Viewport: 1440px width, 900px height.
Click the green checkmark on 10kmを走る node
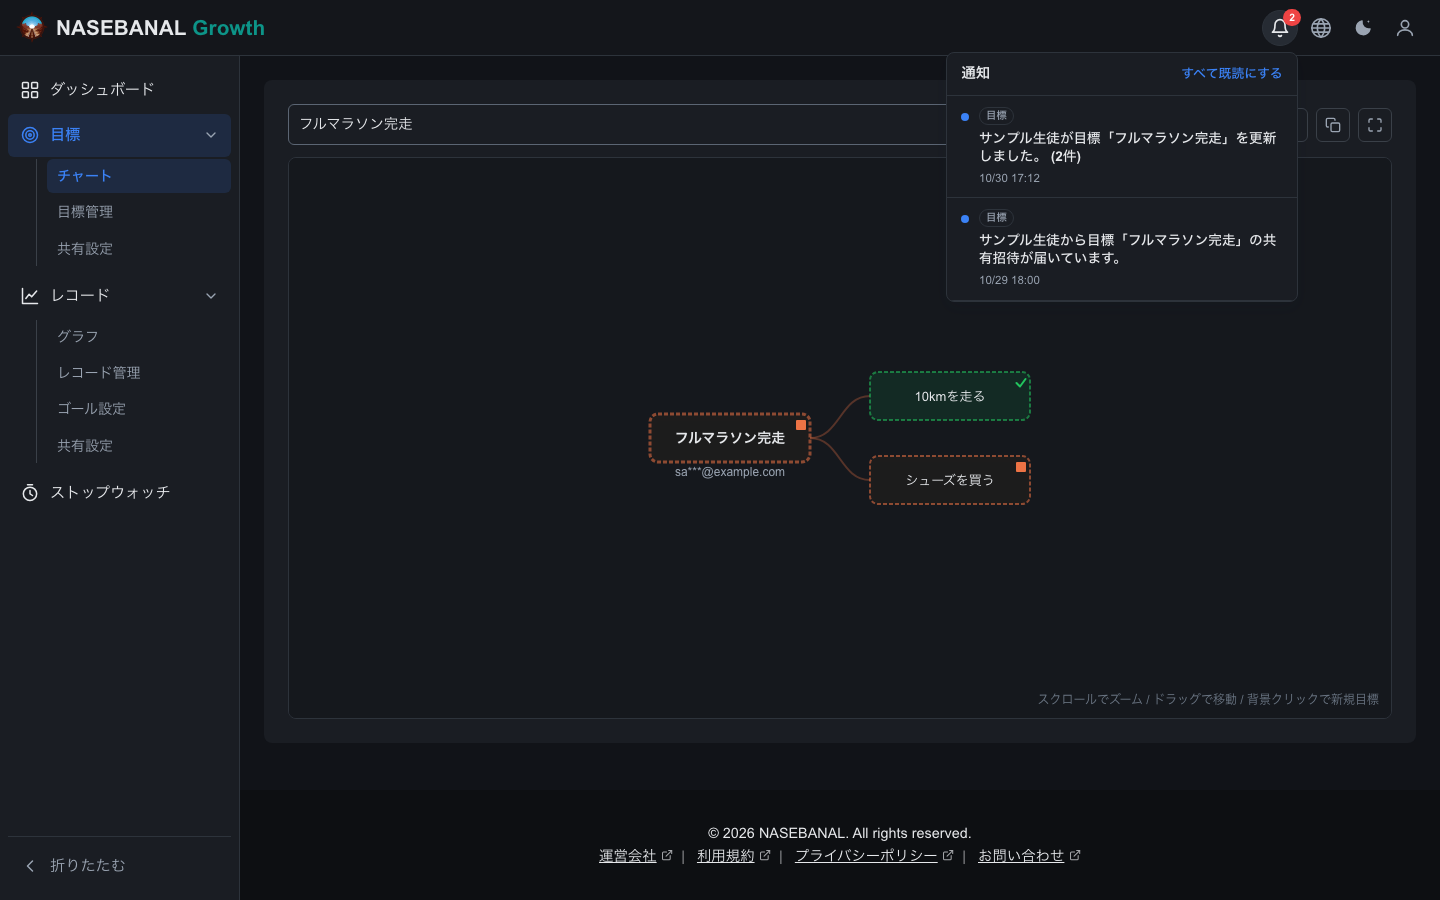tap(1021, 382)
